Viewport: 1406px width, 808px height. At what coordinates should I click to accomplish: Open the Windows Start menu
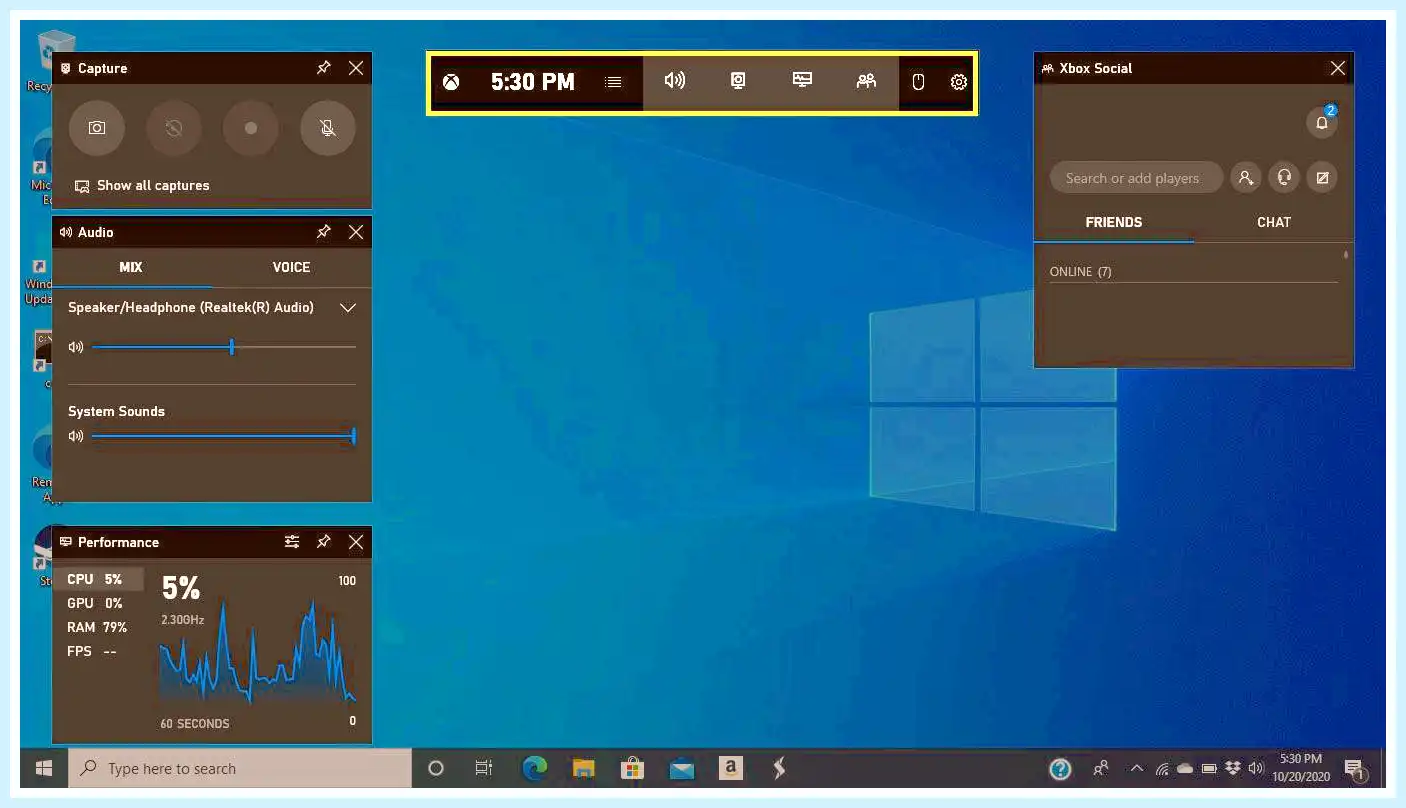(x=44, y=768)
